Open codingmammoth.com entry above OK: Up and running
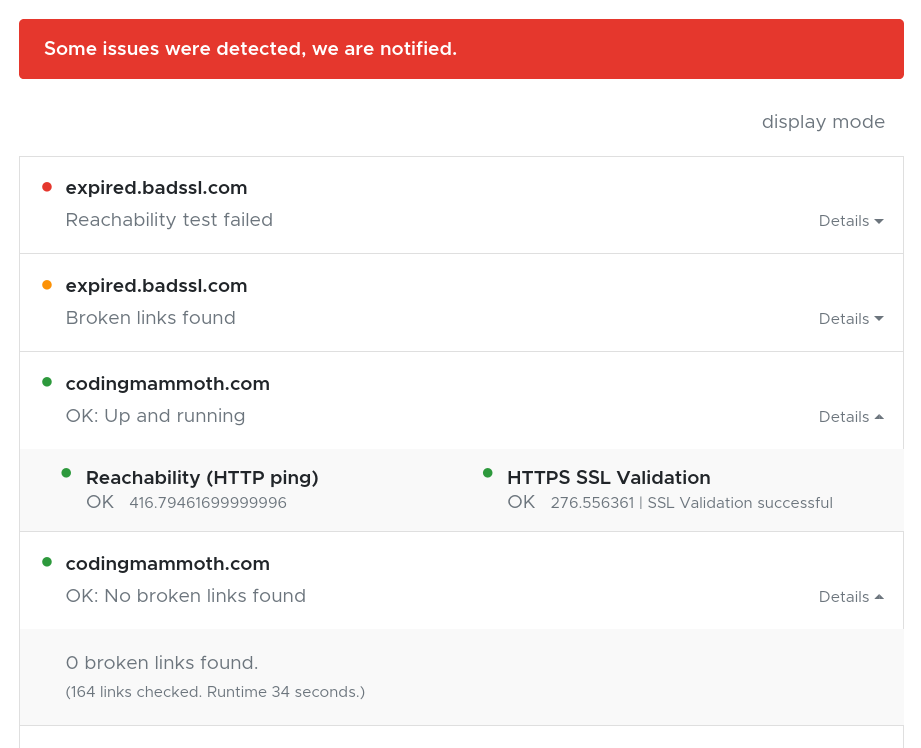 click(x=167, y=384)
